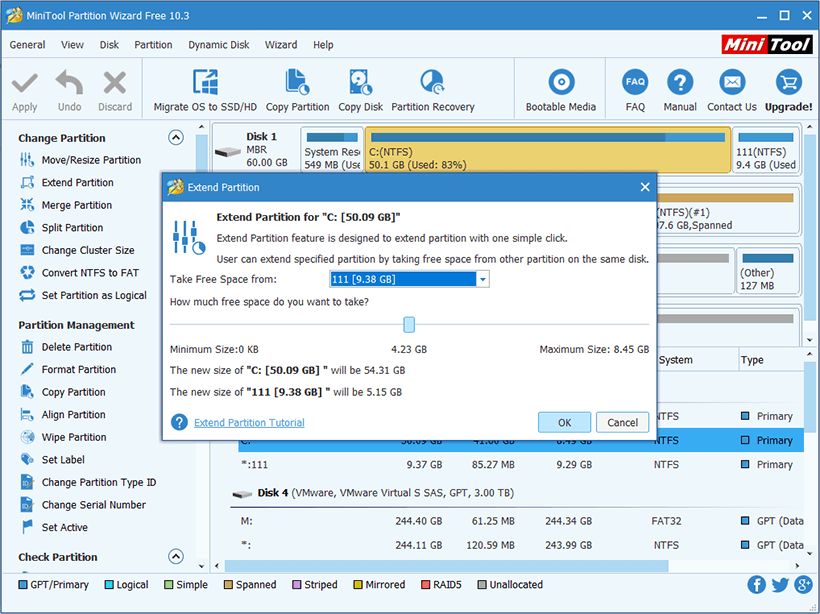Click the Upgrade cart icon
Image resolution: width=820 pixels, height=614 pixels.
coord(789,83)
